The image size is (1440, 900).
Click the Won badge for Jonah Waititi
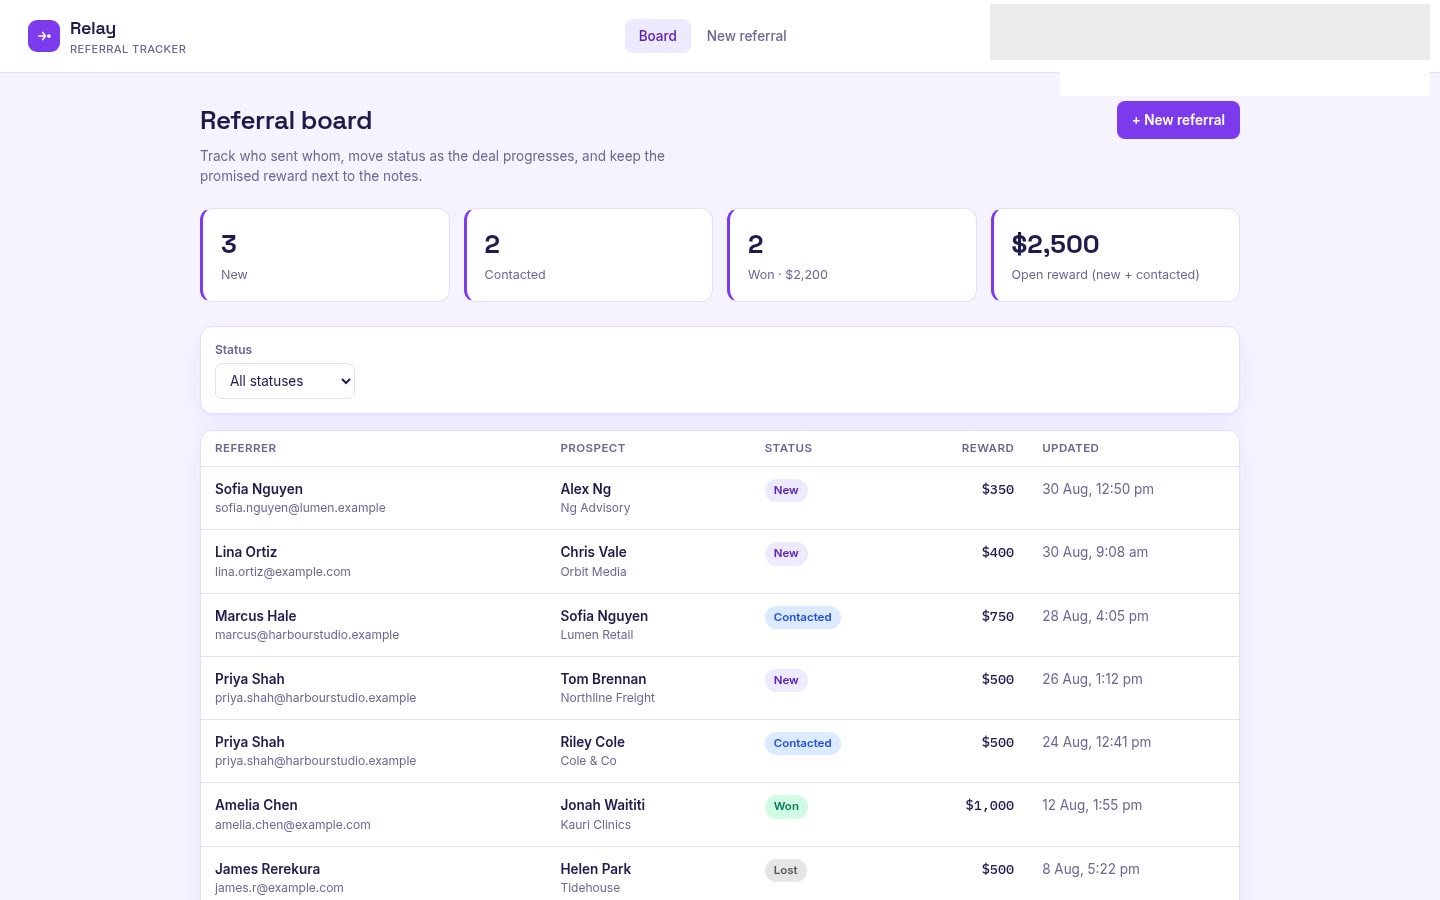pos(786,806)
